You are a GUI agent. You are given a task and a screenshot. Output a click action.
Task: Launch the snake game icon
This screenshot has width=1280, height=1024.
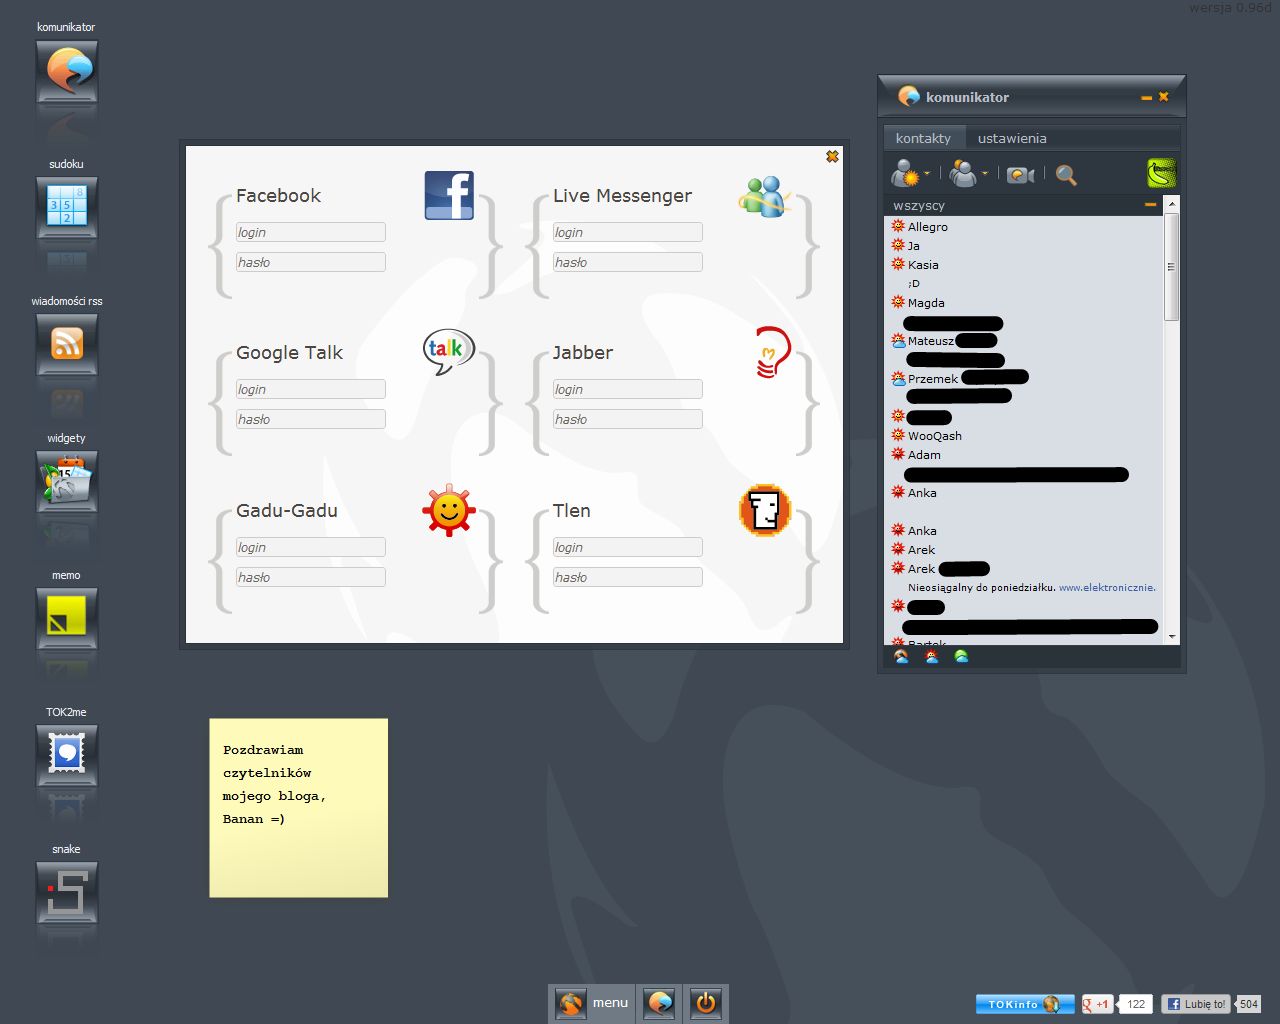tap(67, 893)
